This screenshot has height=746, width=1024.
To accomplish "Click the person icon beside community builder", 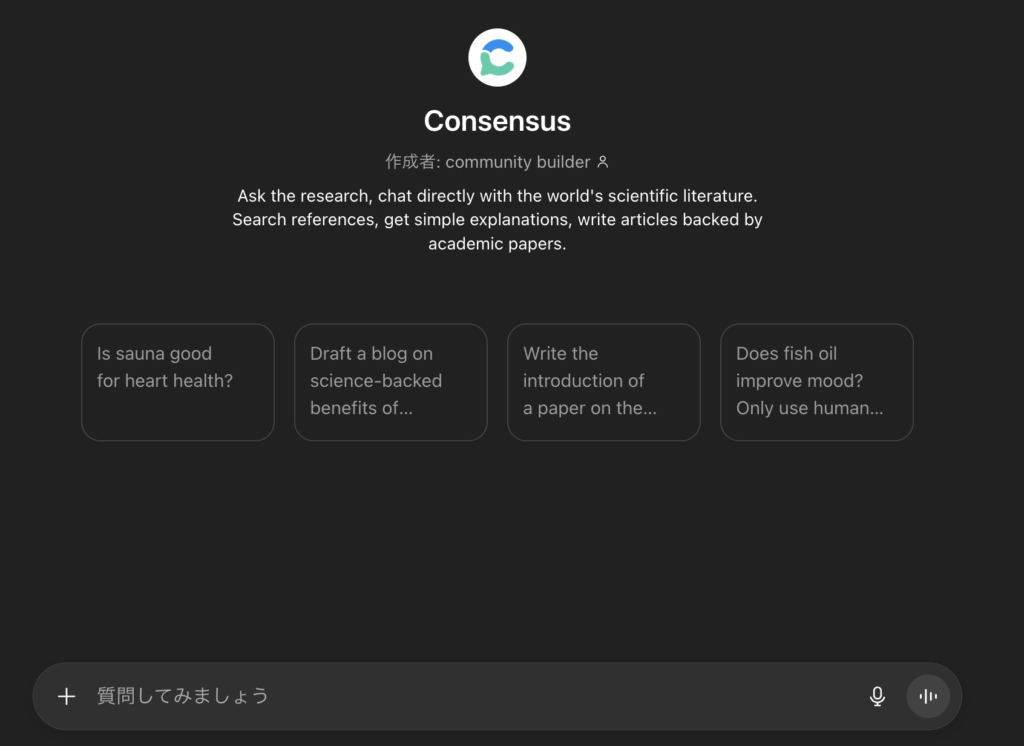I will [x=602, y=162].
